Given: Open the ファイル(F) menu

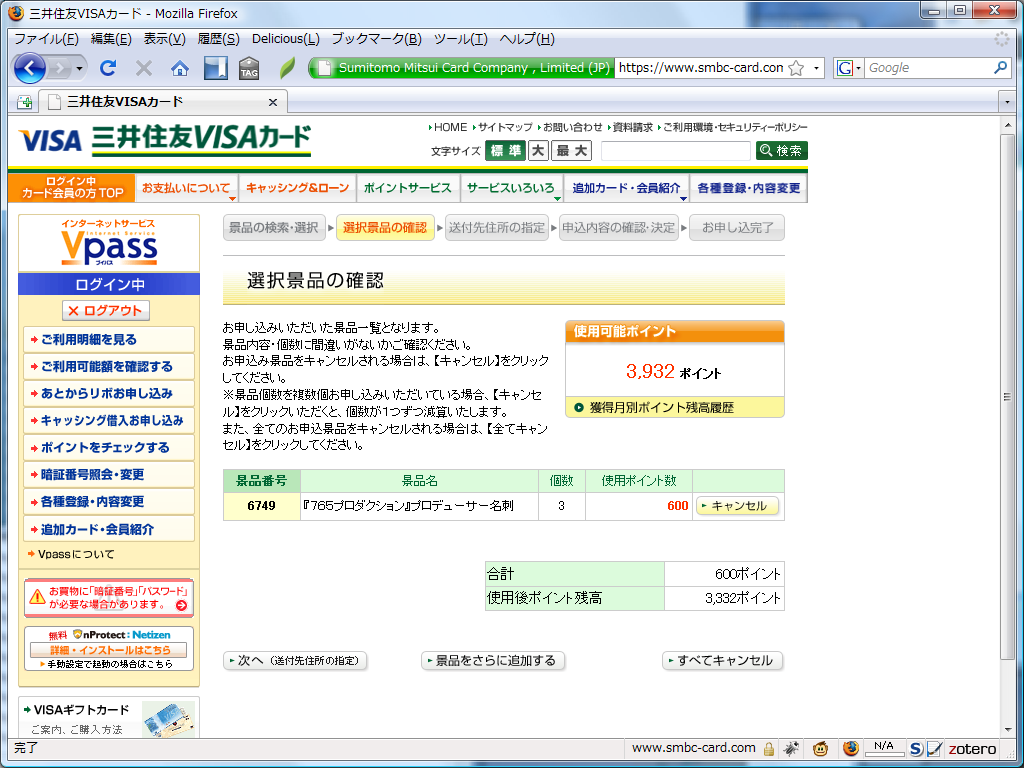Looking at the screenshot, I should click(x=46, y=39).
